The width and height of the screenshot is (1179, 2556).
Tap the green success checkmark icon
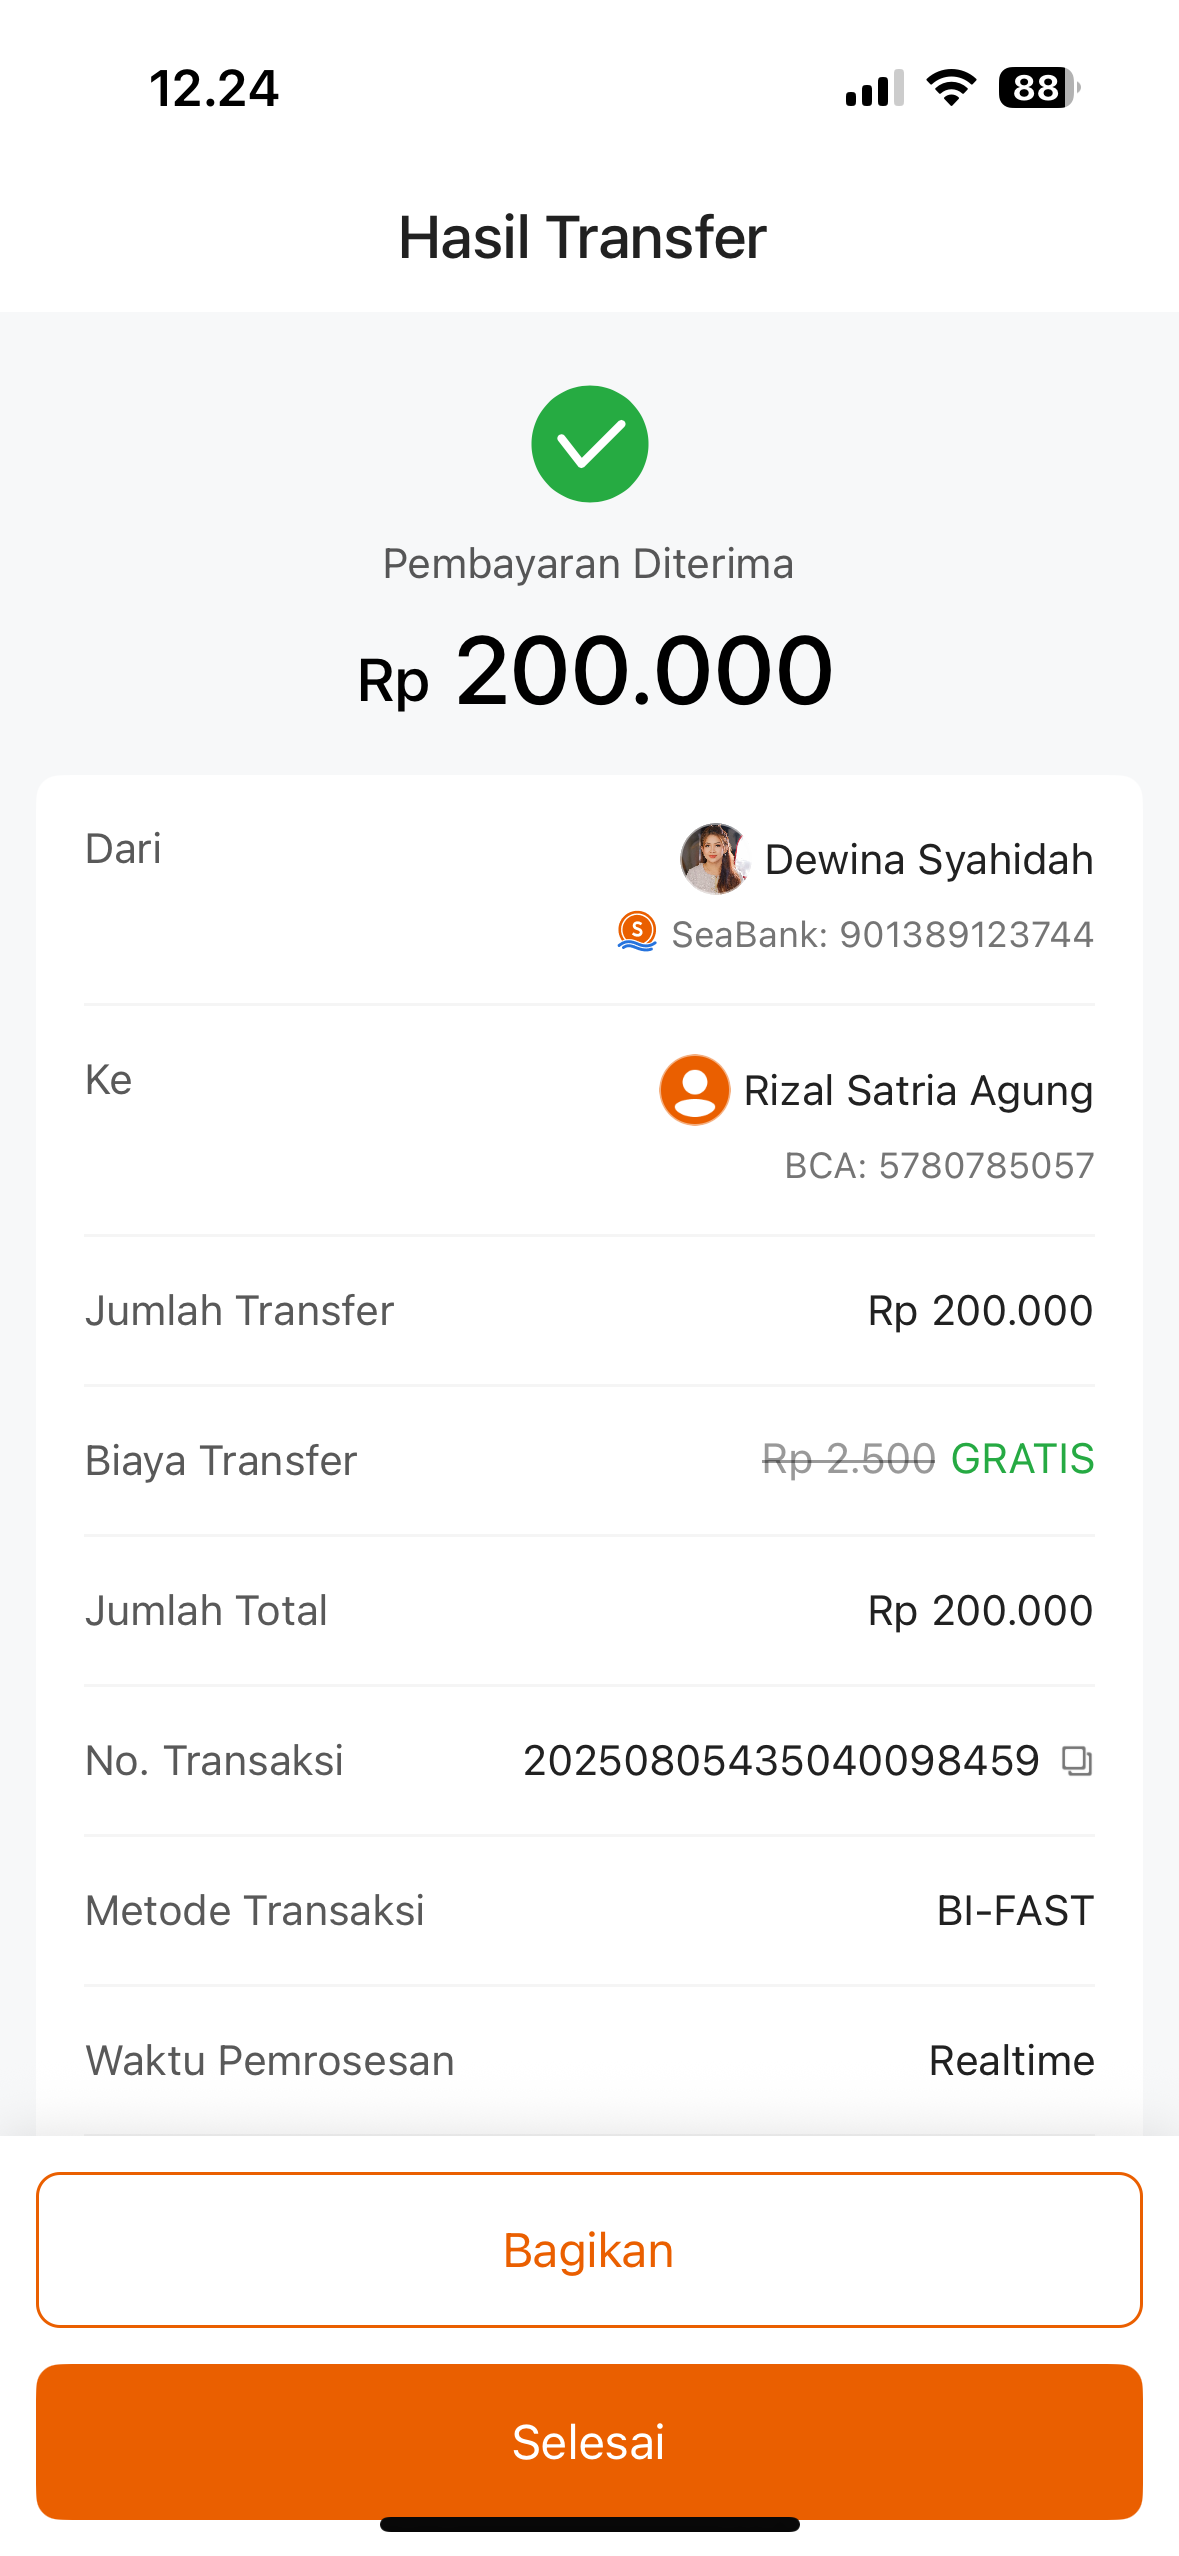tap(589, 444)
